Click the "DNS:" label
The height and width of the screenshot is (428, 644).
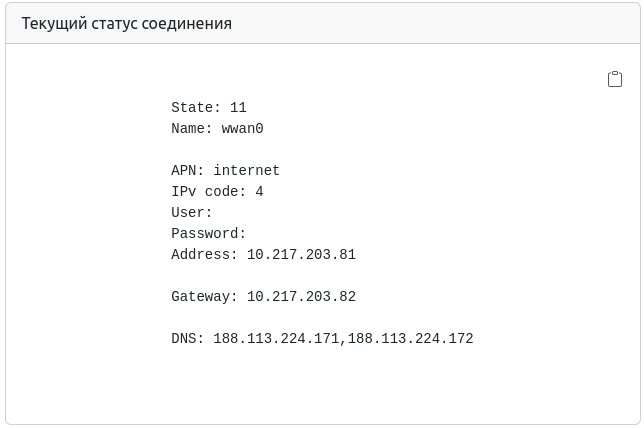pos(188,339)
